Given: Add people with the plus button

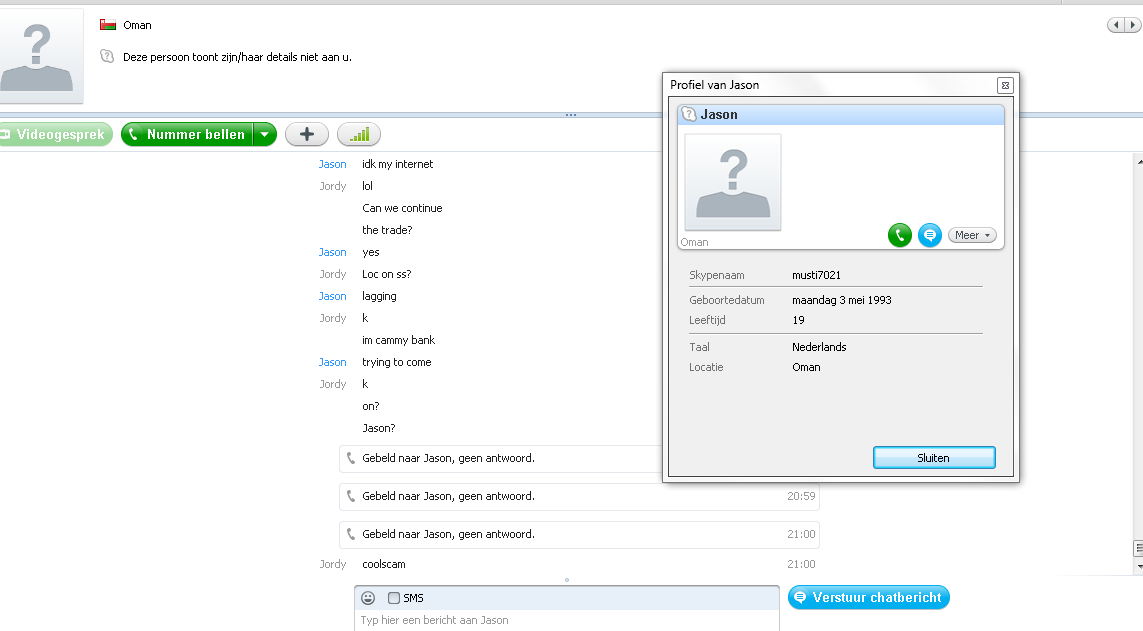Looking at the screenshot, I should [x=307, y=135].
